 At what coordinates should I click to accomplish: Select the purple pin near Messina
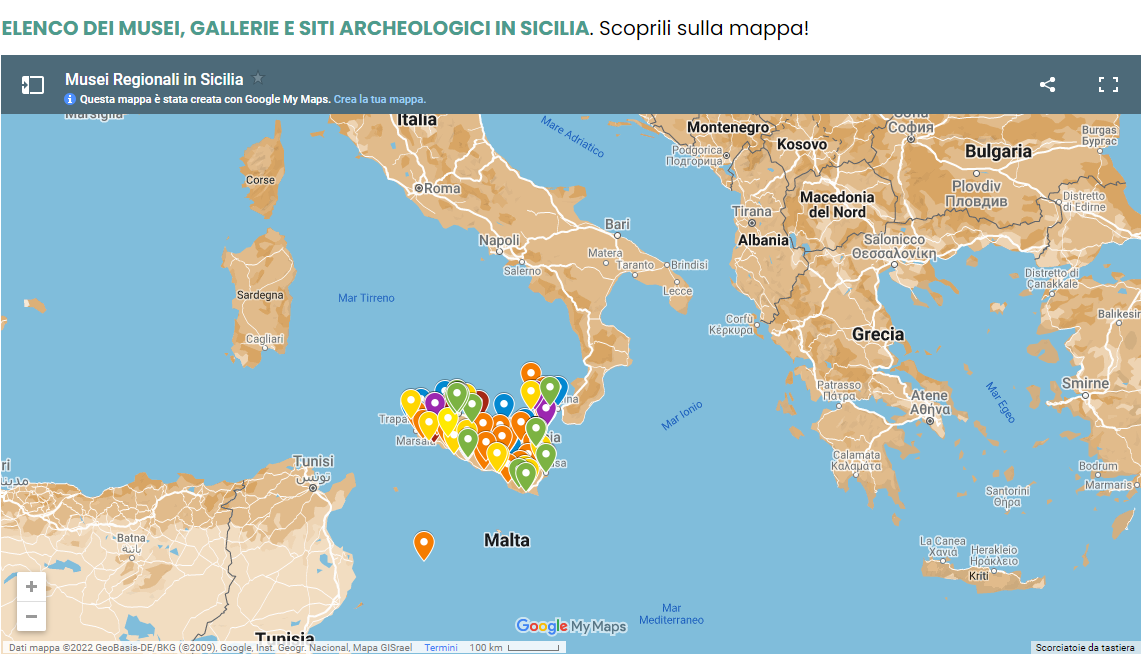[x=546, y=410]
